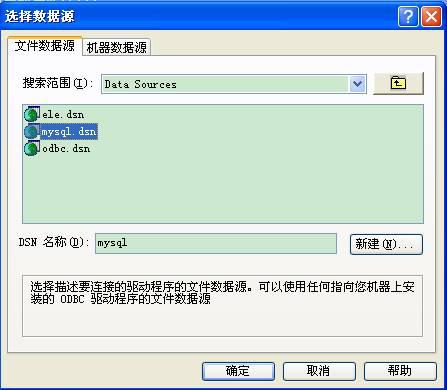Click the ele.dsn file icon
The image size is (447, 390).
[32, 114]
